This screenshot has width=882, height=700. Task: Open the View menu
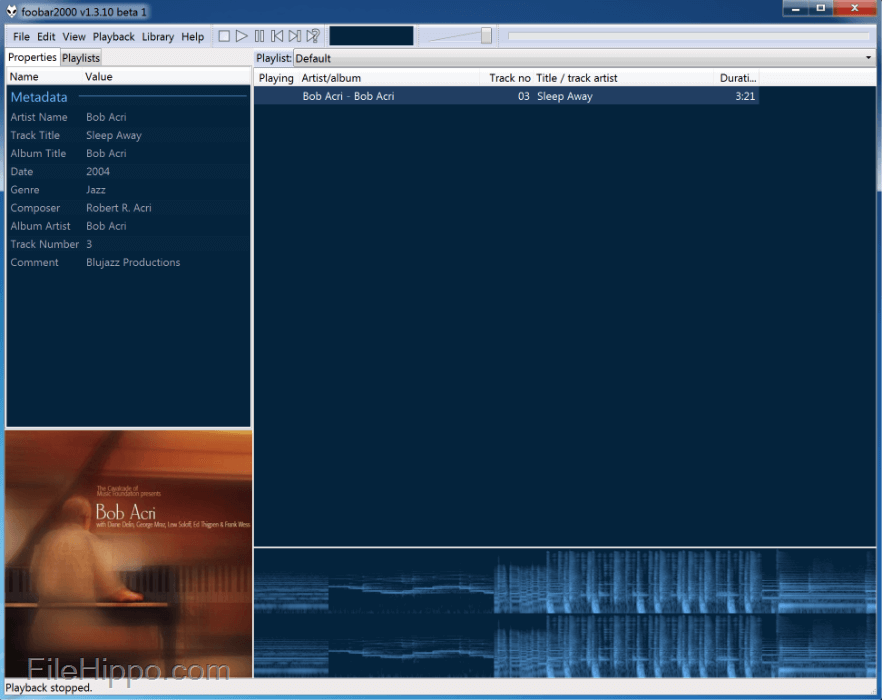pyautogui.click(x=74, y=37)
